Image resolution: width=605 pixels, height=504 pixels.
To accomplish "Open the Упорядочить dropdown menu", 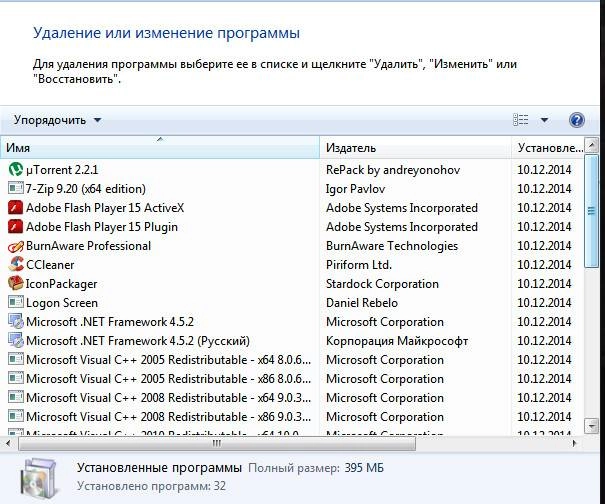I will click(x=57, y=120).
